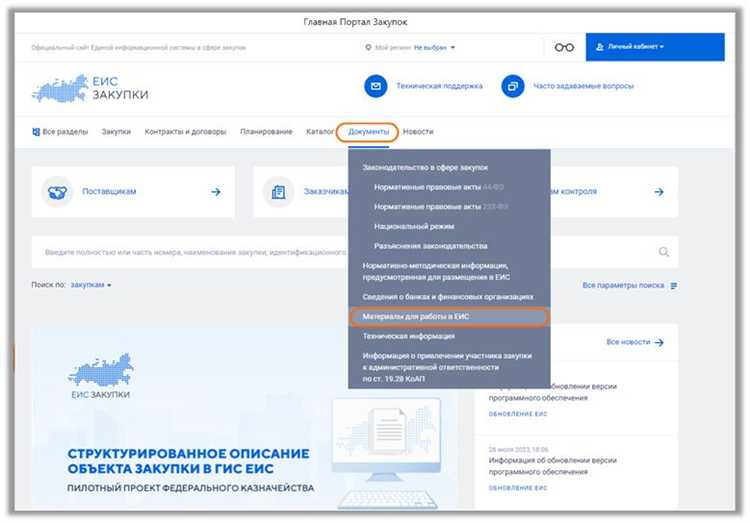Click the Заказчикам document icon

[x=278, y=192]
